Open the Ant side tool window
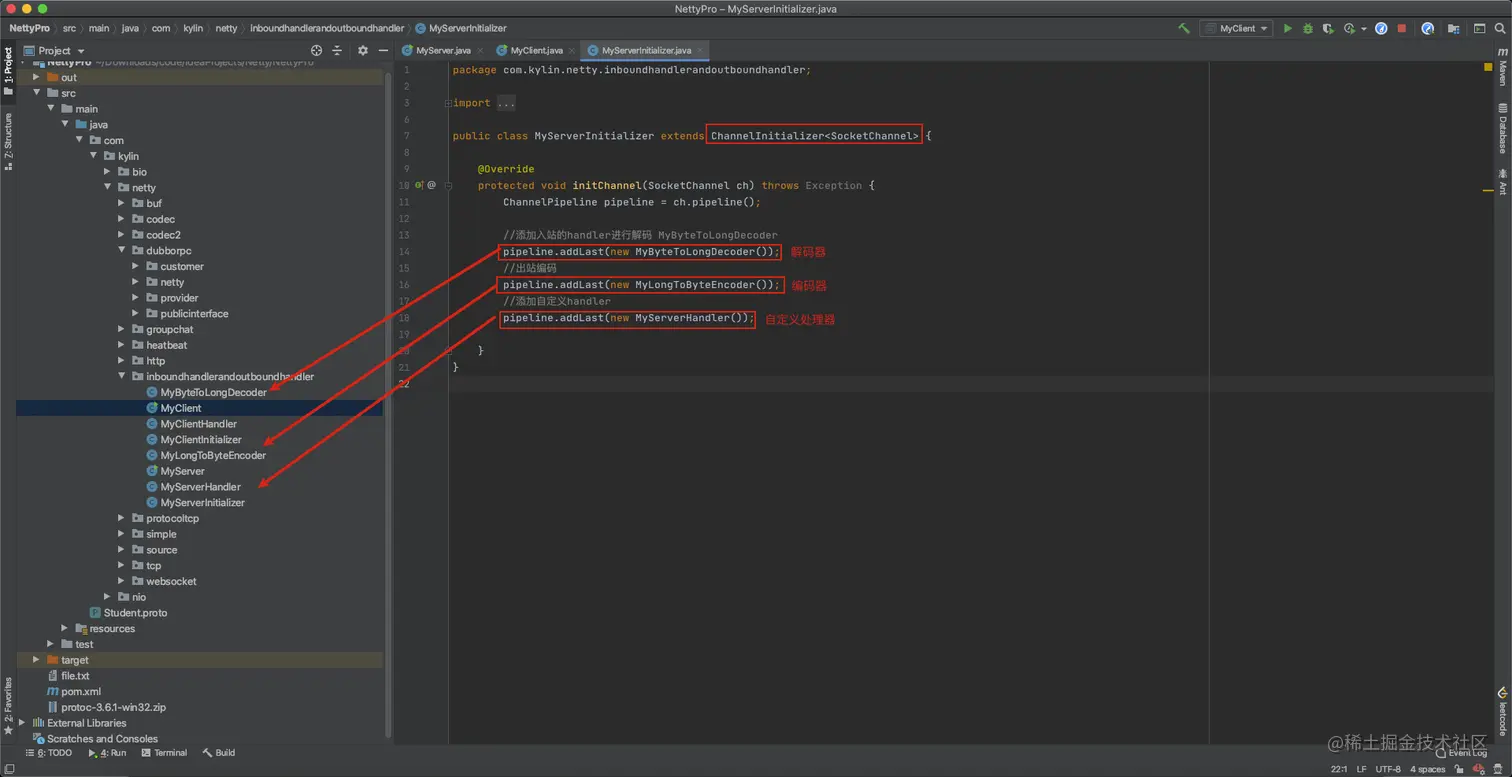This screenshot has width=1512, height=777. click(1502, 182)
